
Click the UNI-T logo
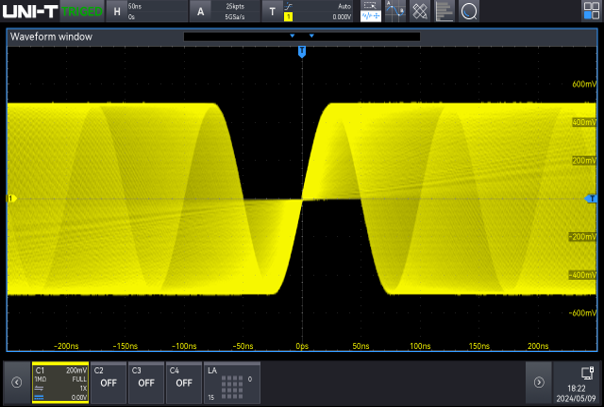pyautogui.click(x=29, y=12)
